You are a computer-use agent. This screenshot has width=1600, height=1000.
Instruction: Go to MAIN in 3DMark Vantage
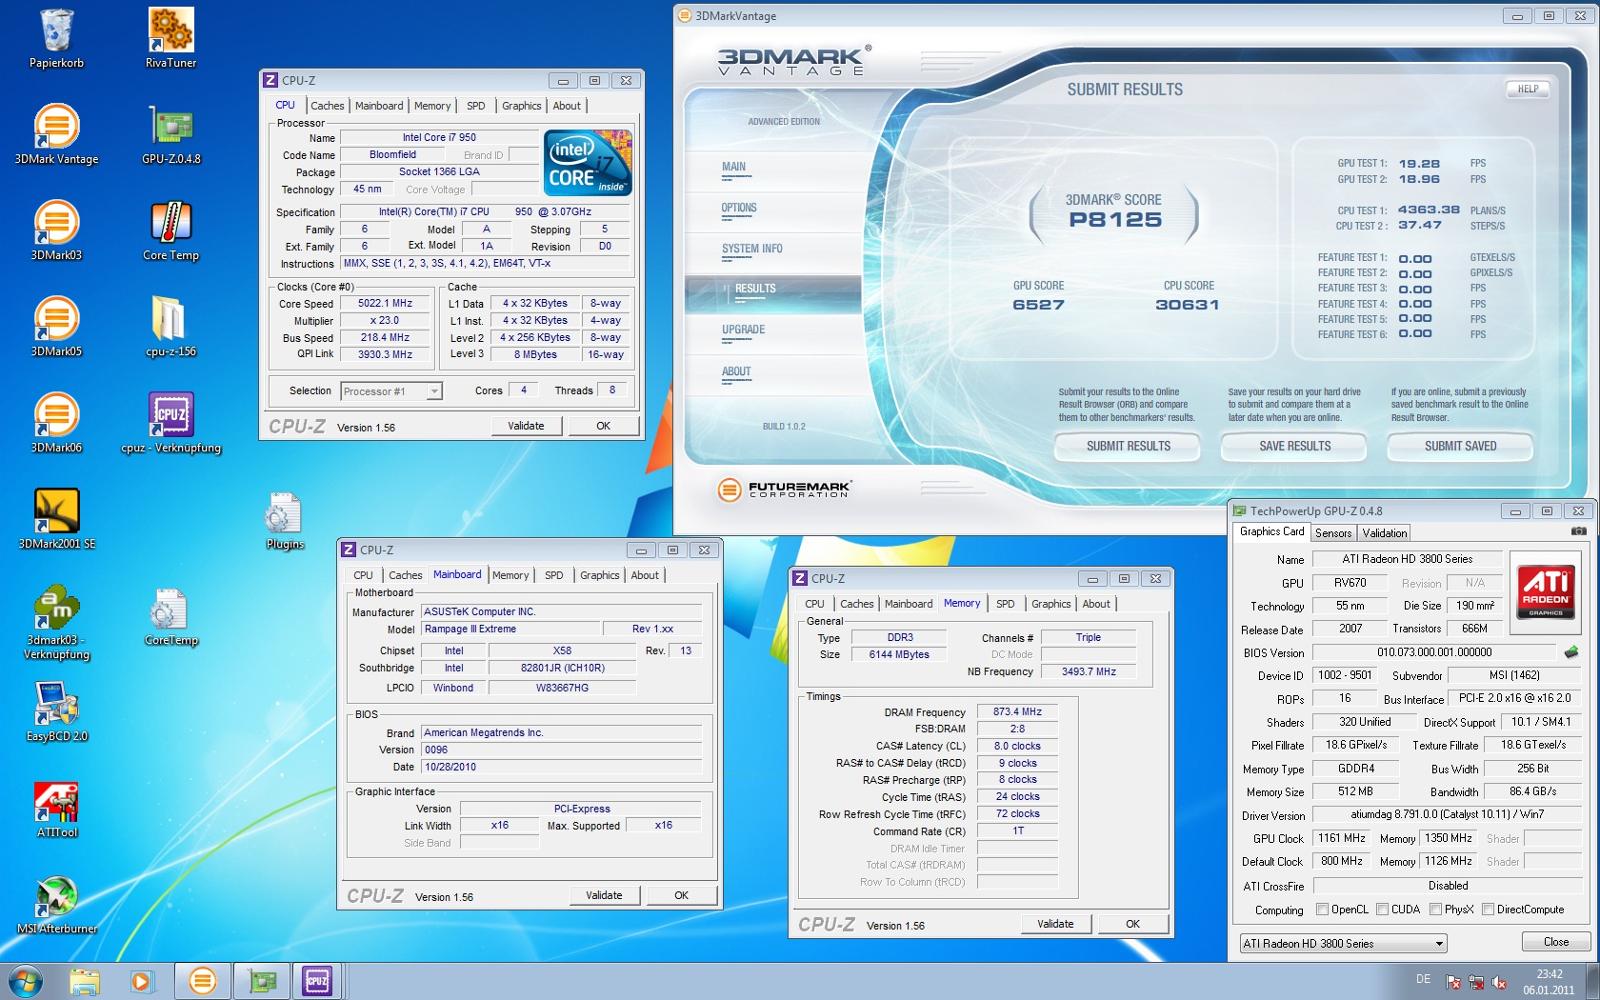[734, 167]
